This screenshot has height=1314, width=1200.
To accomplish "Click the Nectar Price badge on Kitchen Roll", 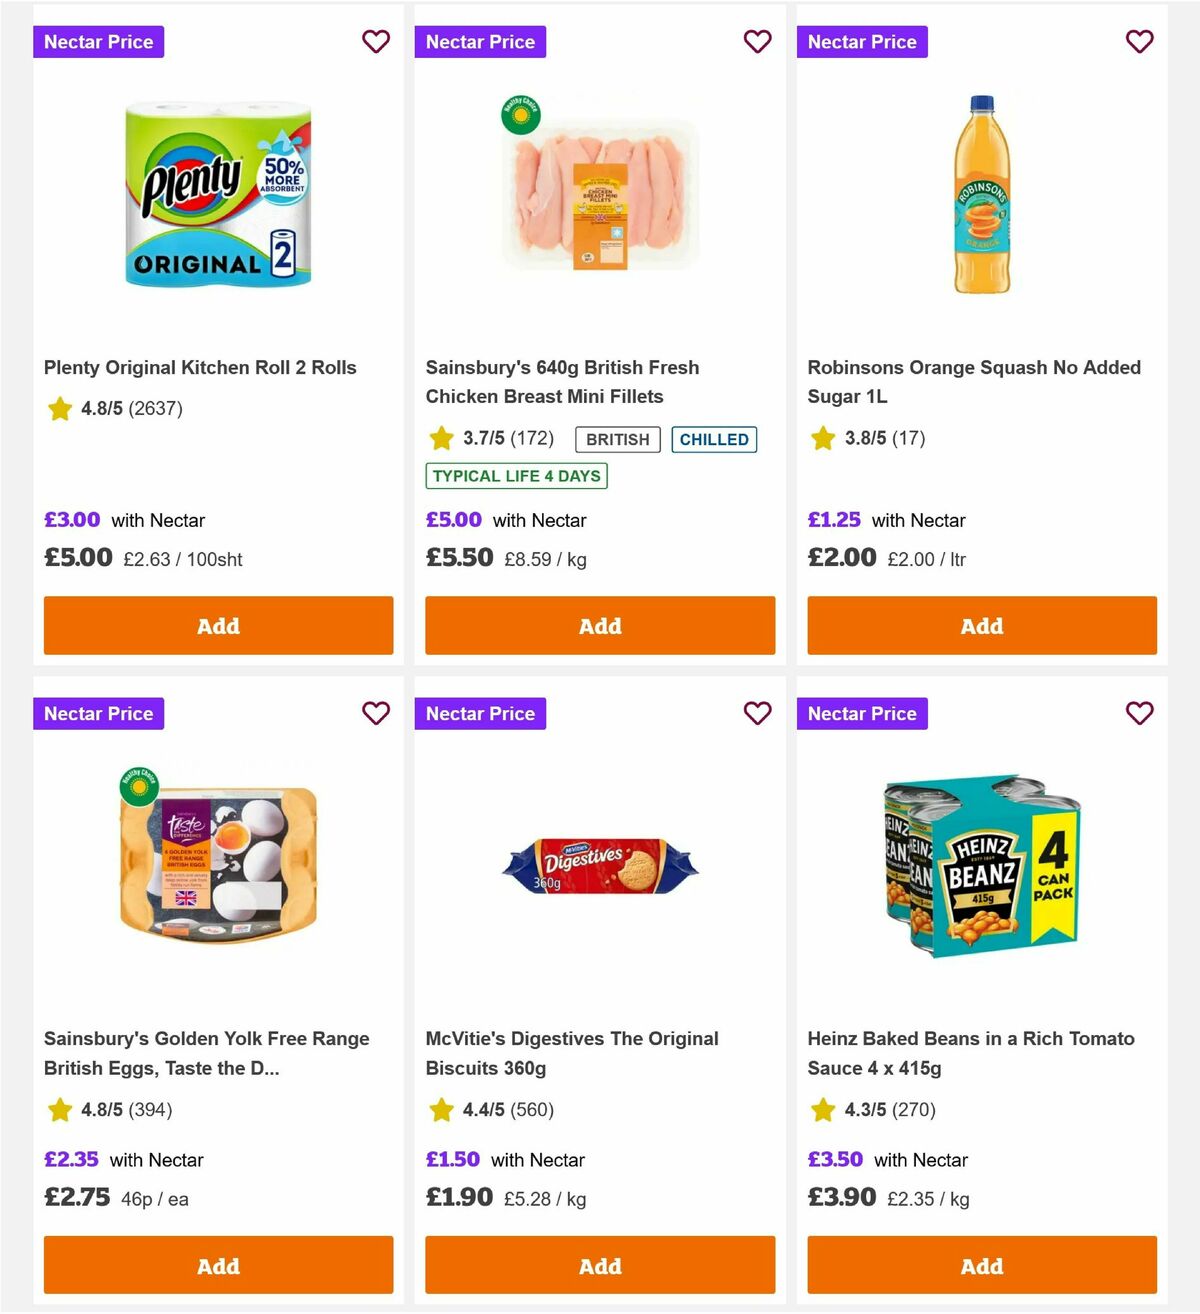I will [x=98, y=42].
